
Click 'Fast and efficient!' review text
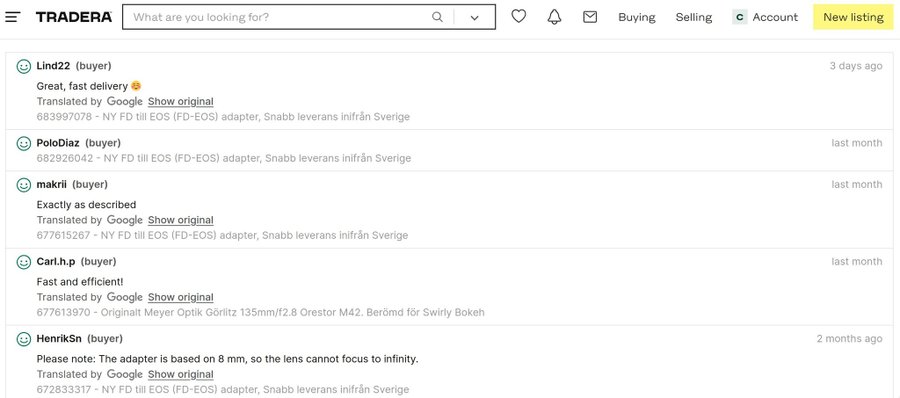pyautogui.click(x=80, y=282)
